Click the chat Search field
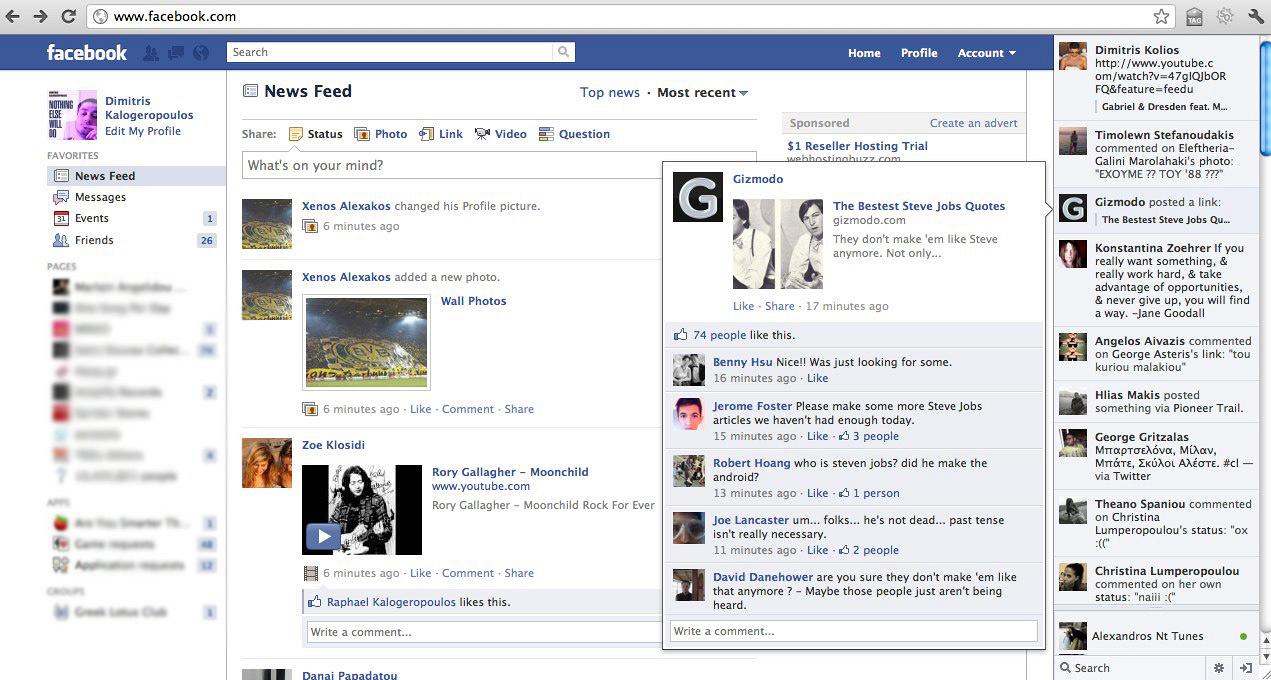The width and height of the screenshot is (1271, 680). coord(1131,668)
